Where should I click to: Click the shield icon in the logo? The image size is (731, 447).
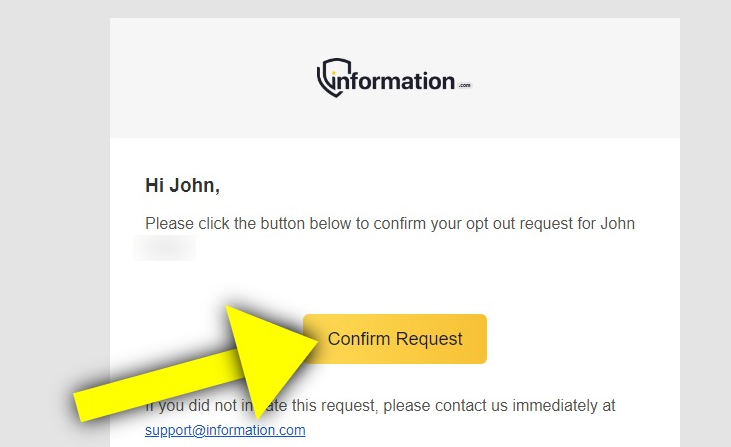click(333, 77)
